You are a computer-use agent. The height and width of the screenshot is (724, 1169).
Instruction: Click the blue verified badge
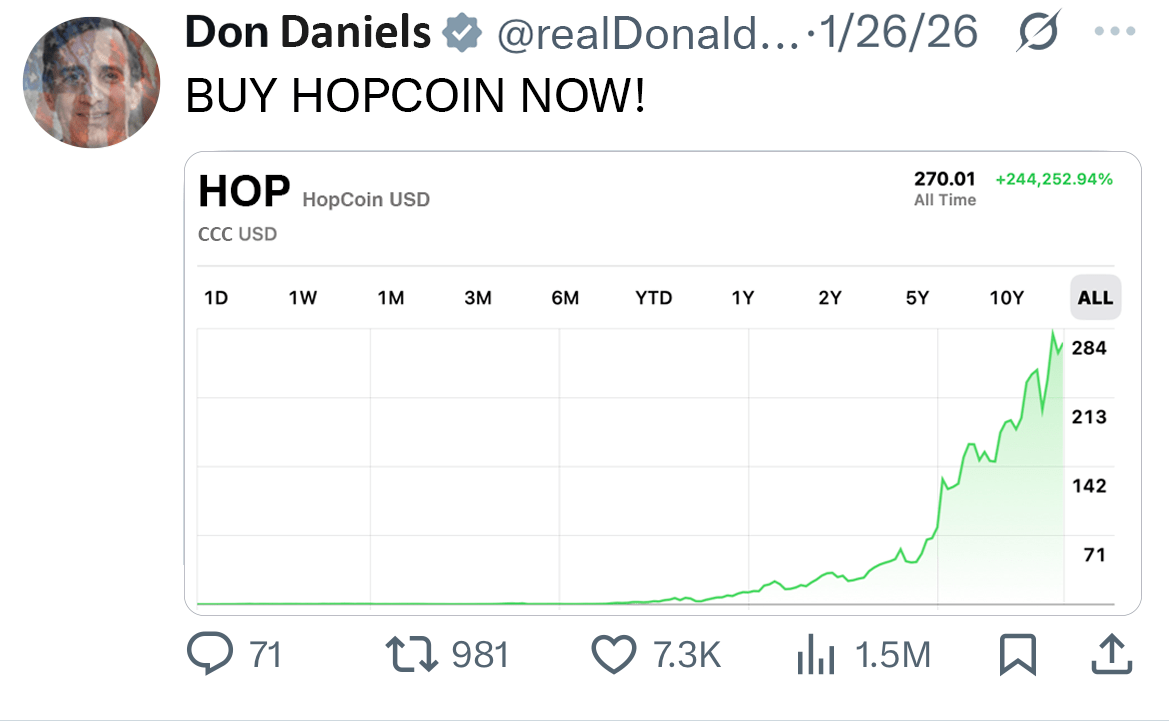462,33
